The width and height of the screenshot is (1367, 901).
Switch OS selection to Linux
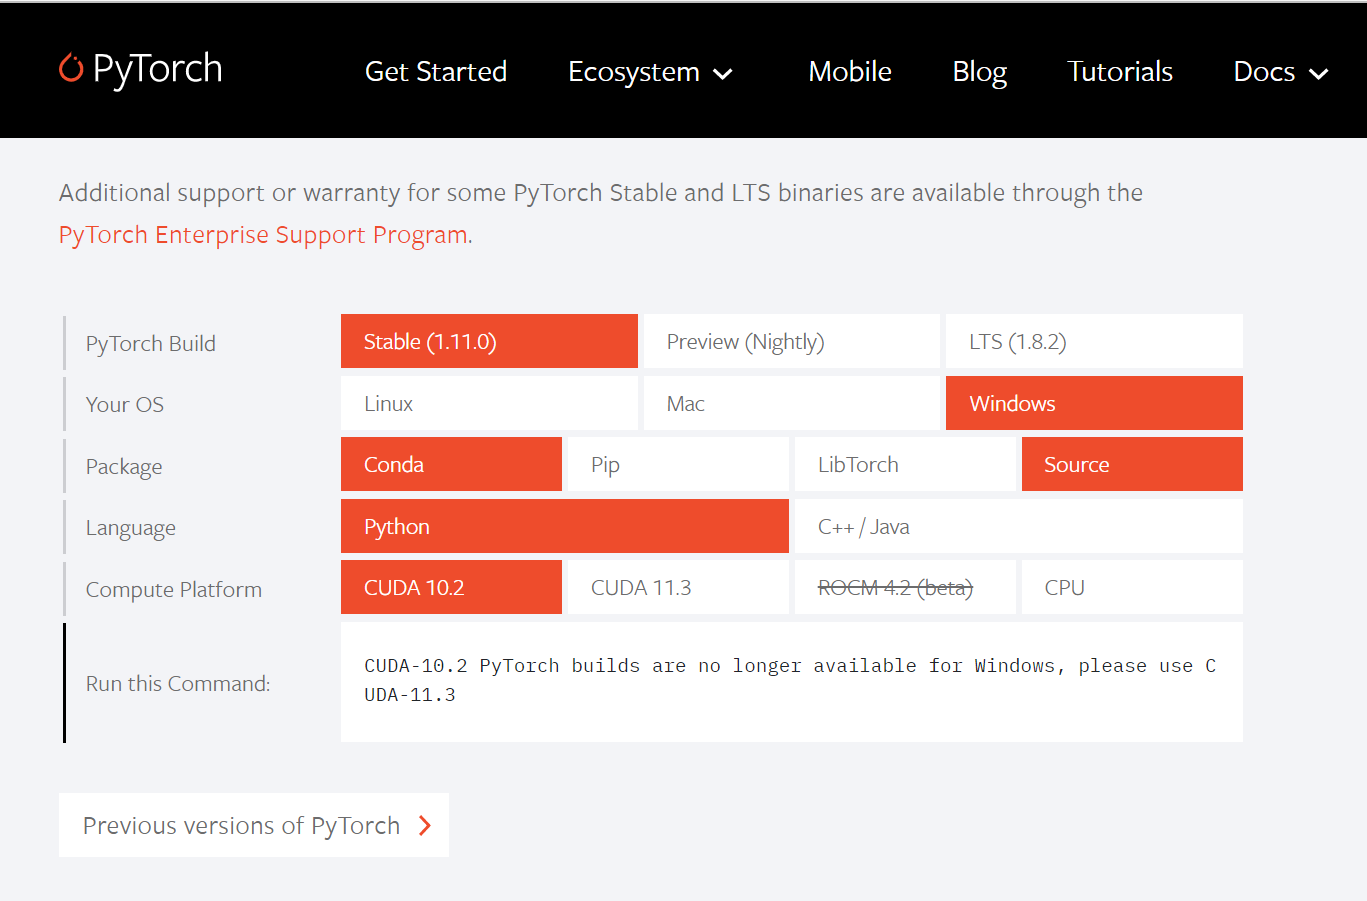[489, 403]
